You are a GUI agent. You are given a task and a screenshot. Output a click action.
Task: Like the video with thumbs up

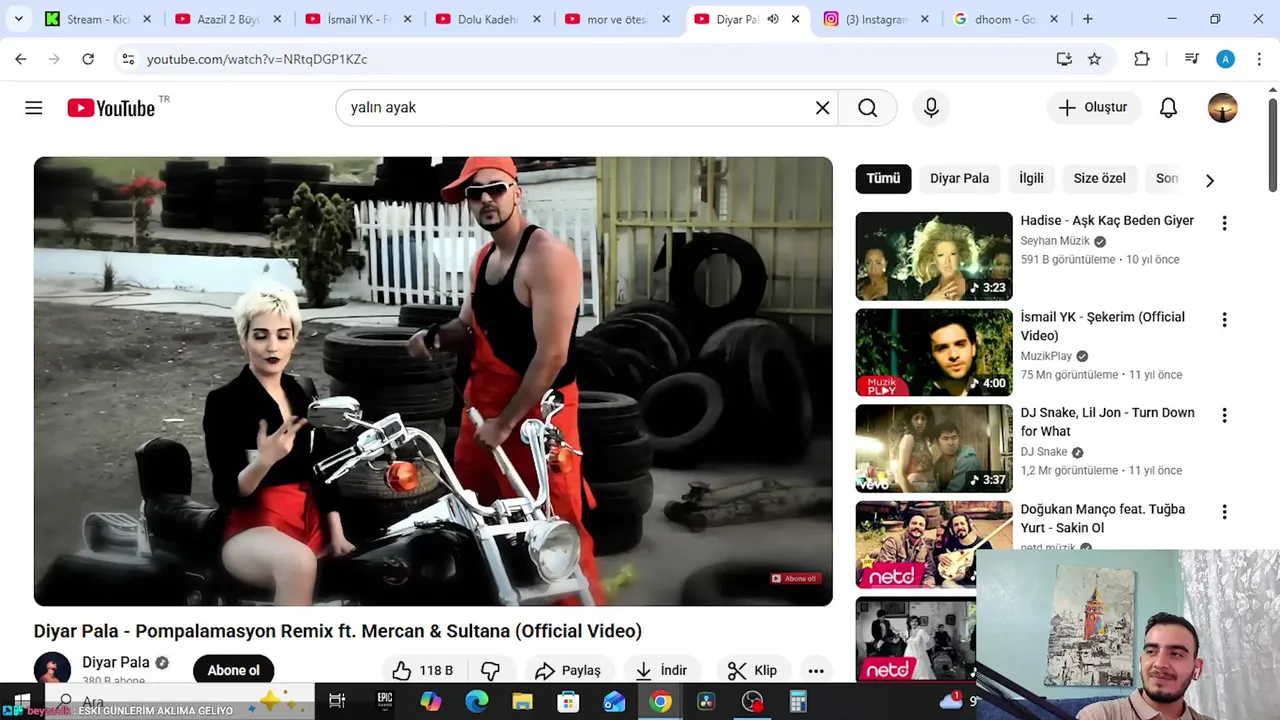click(422, 670)
